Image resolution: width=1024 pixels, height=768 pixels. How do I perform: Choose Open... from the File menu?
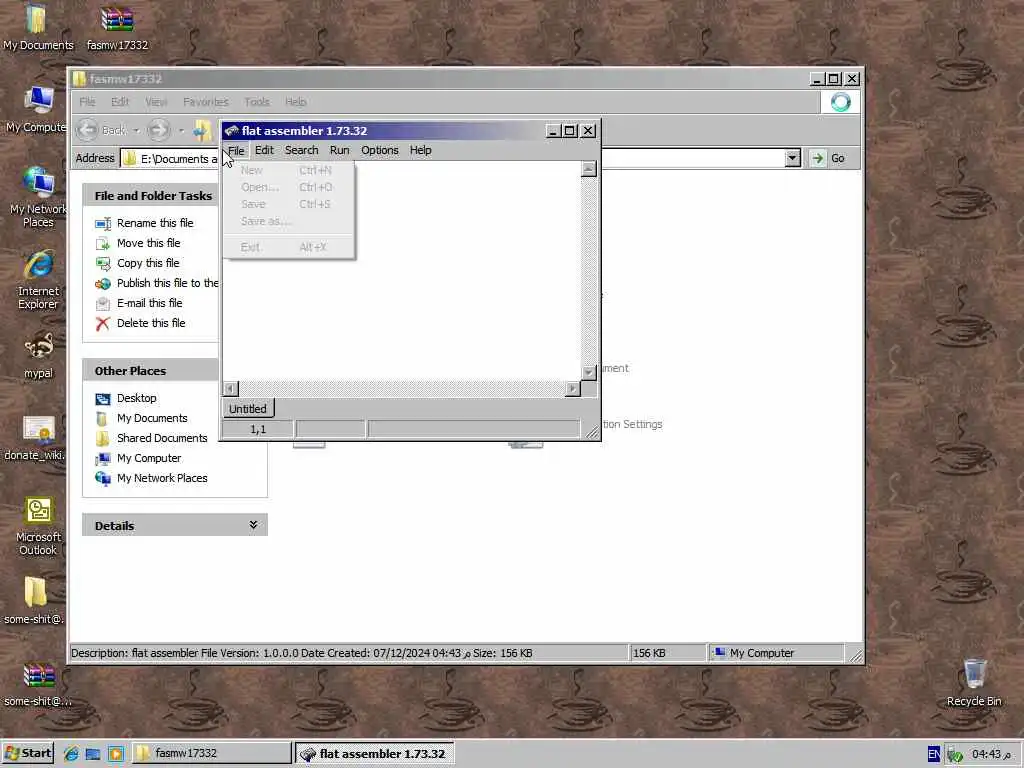[289, 187]
